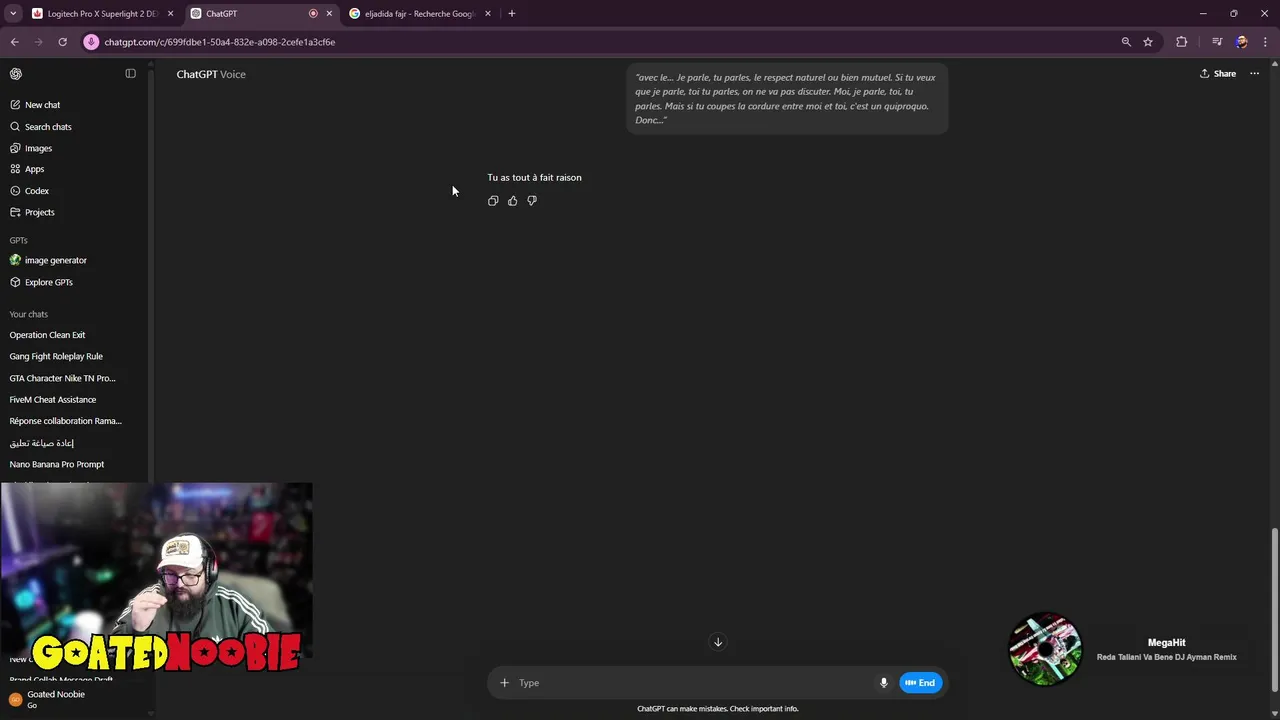Image resolution: width=1280 pixels, height=720 pixels.
Task: End the voice session
Action: point(920,683)
